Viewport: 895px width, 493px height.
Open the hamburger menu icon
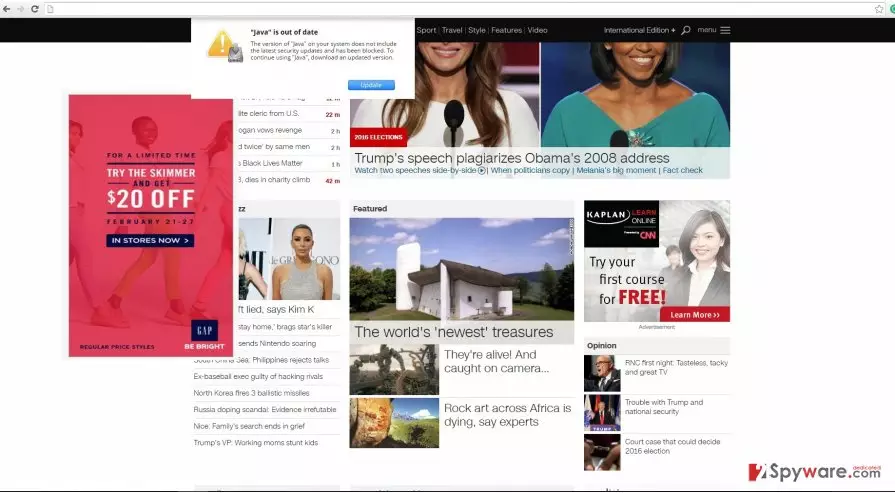725,30
